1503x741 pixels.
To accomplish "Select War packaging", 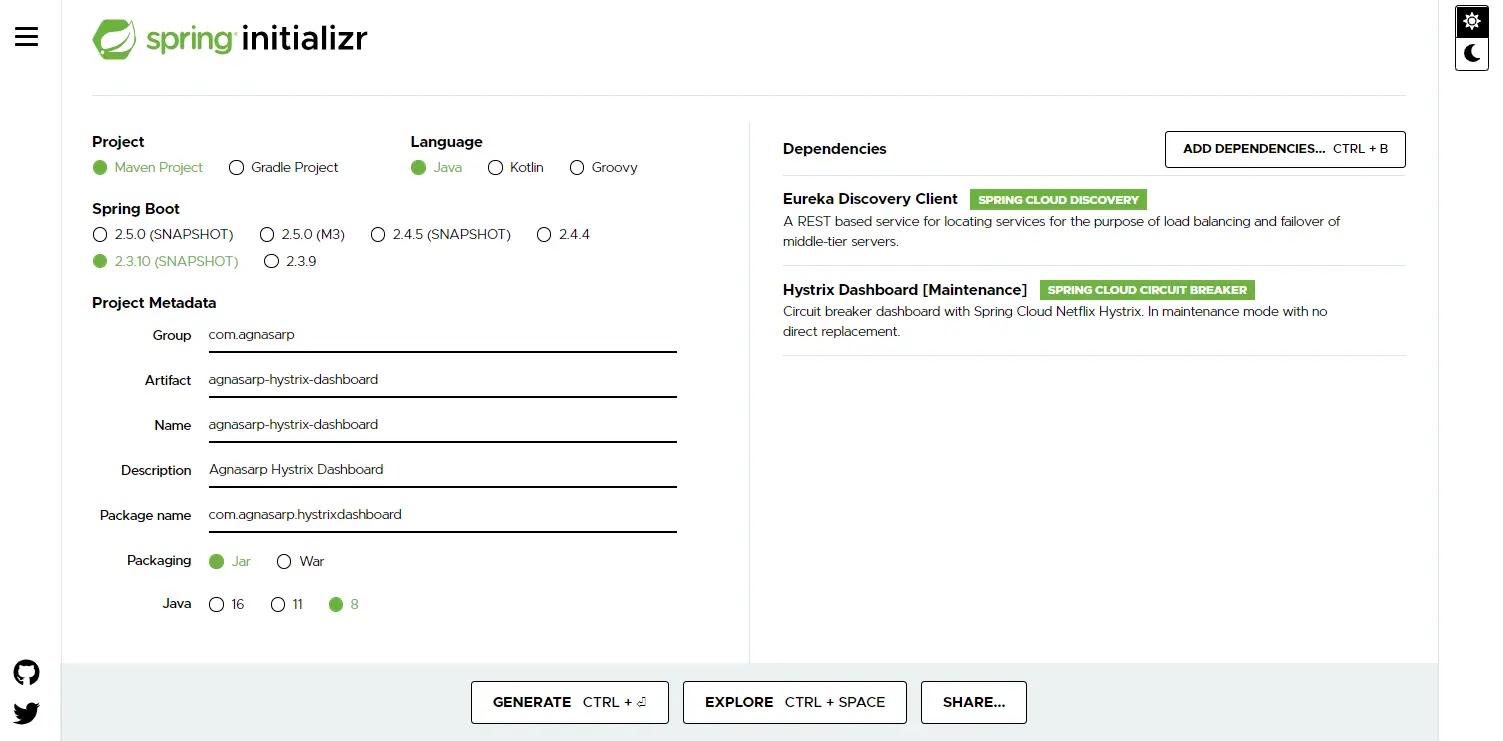I will (x=301, y=561).
